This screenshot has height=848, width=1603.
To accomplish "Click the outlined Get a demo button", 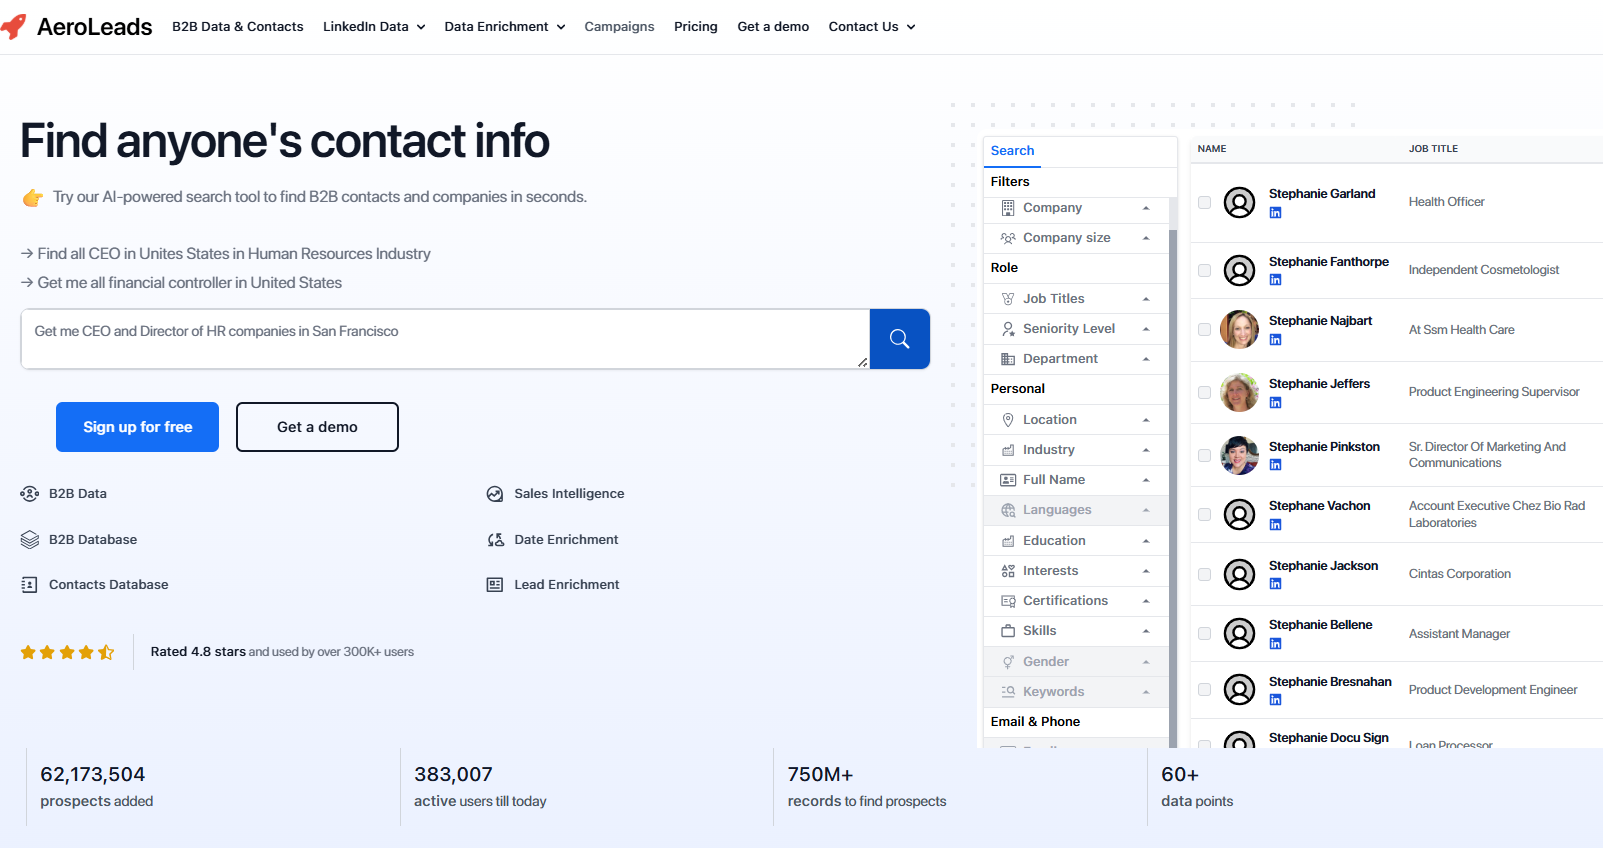I will click(317, 427).
